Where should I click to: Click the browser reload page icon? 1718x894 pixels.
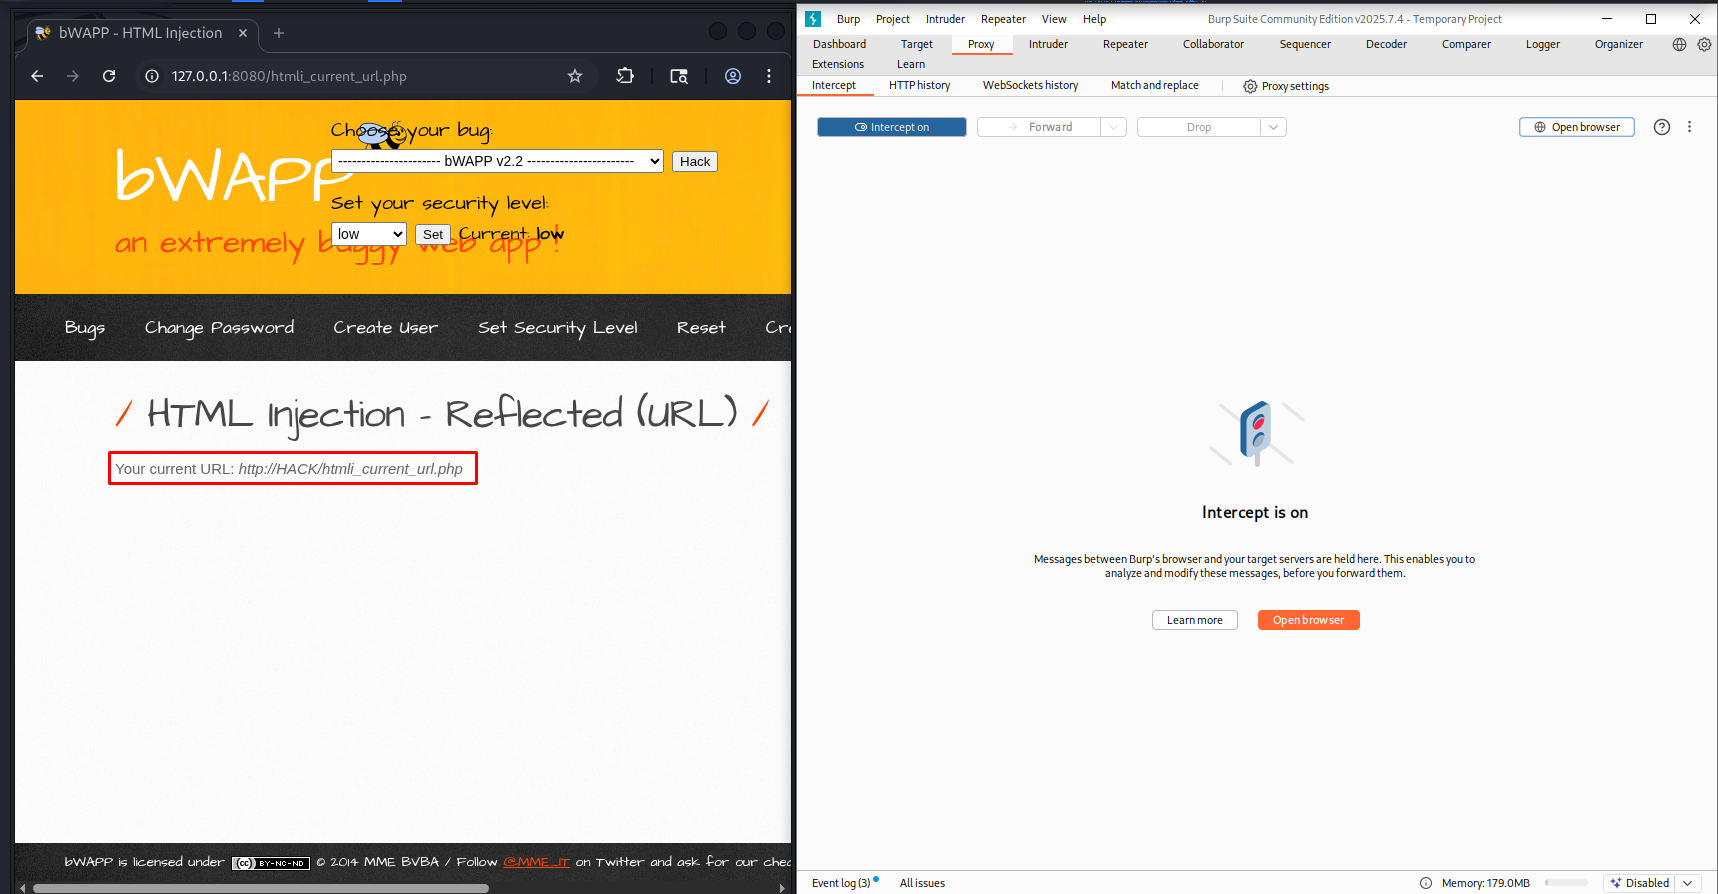click(x=109, y=76)
